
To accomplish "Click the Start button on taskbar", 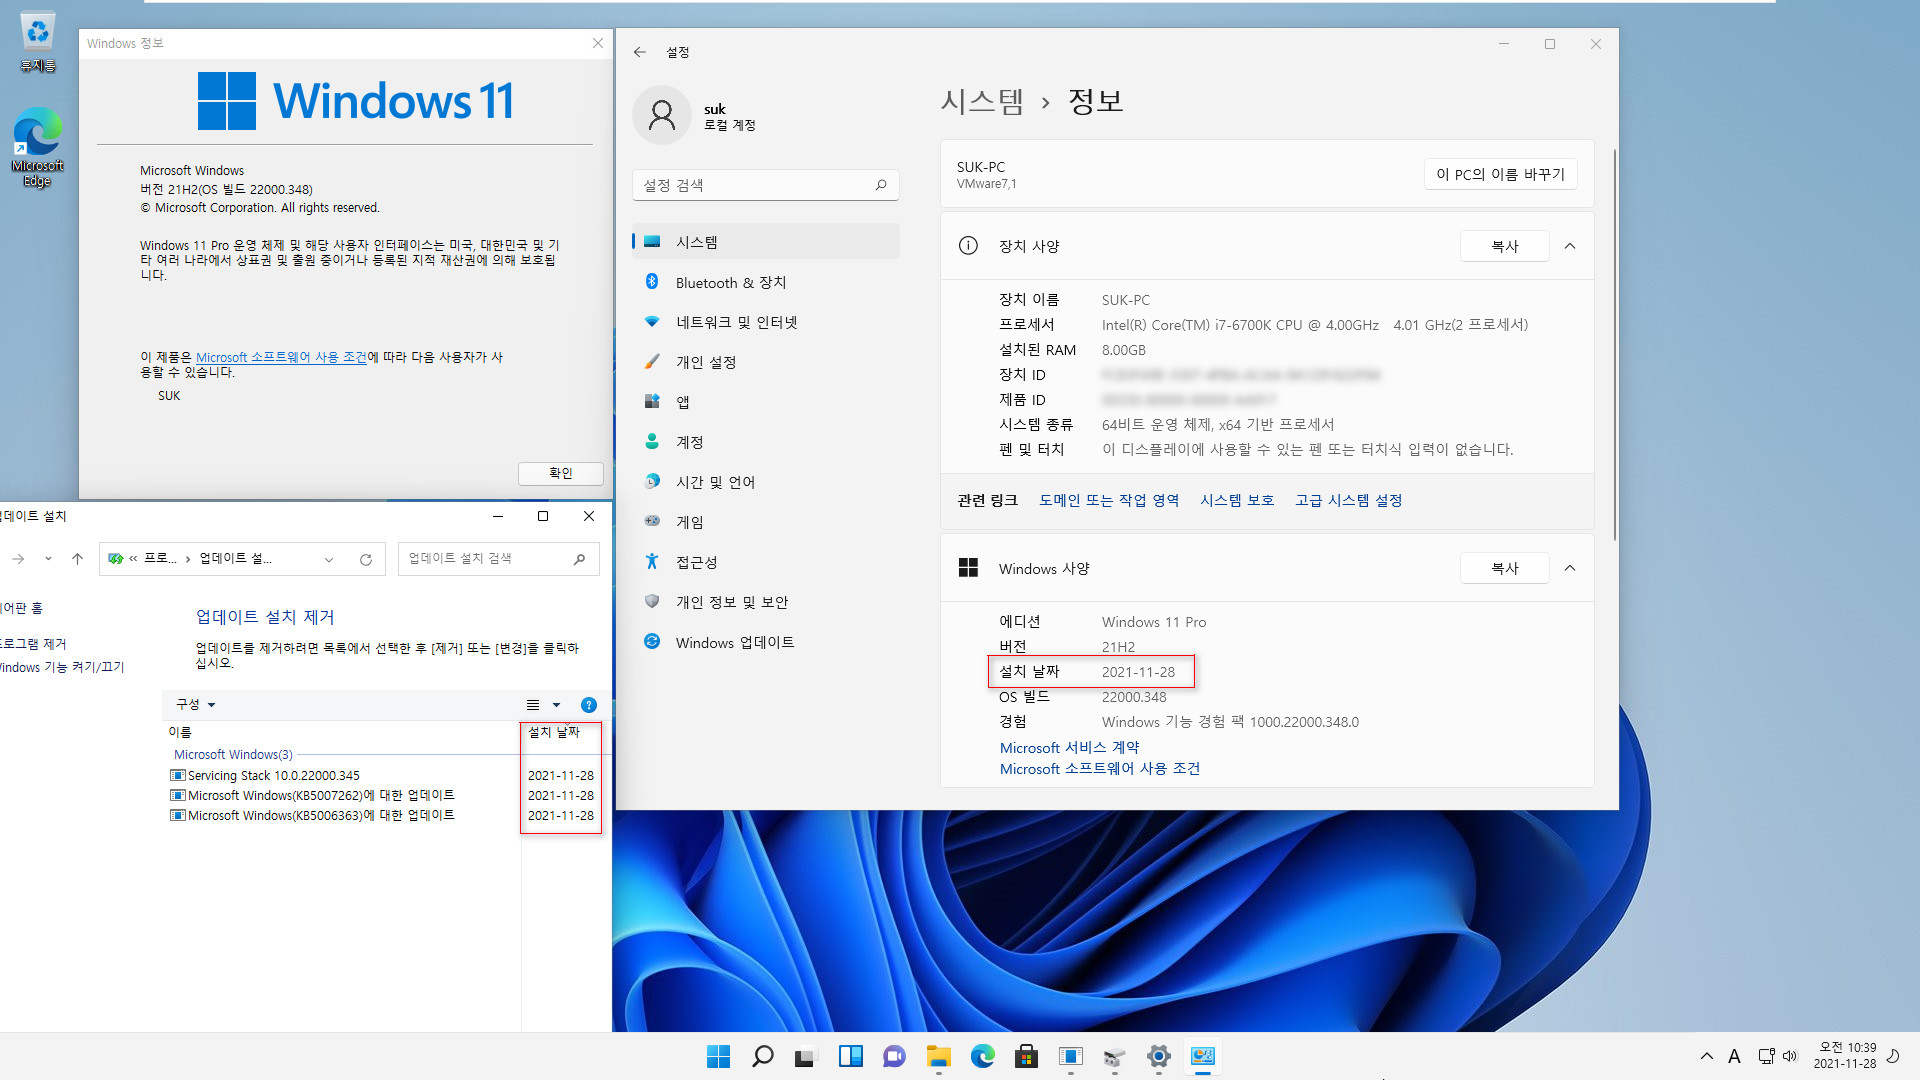I will click(718, 1056).
